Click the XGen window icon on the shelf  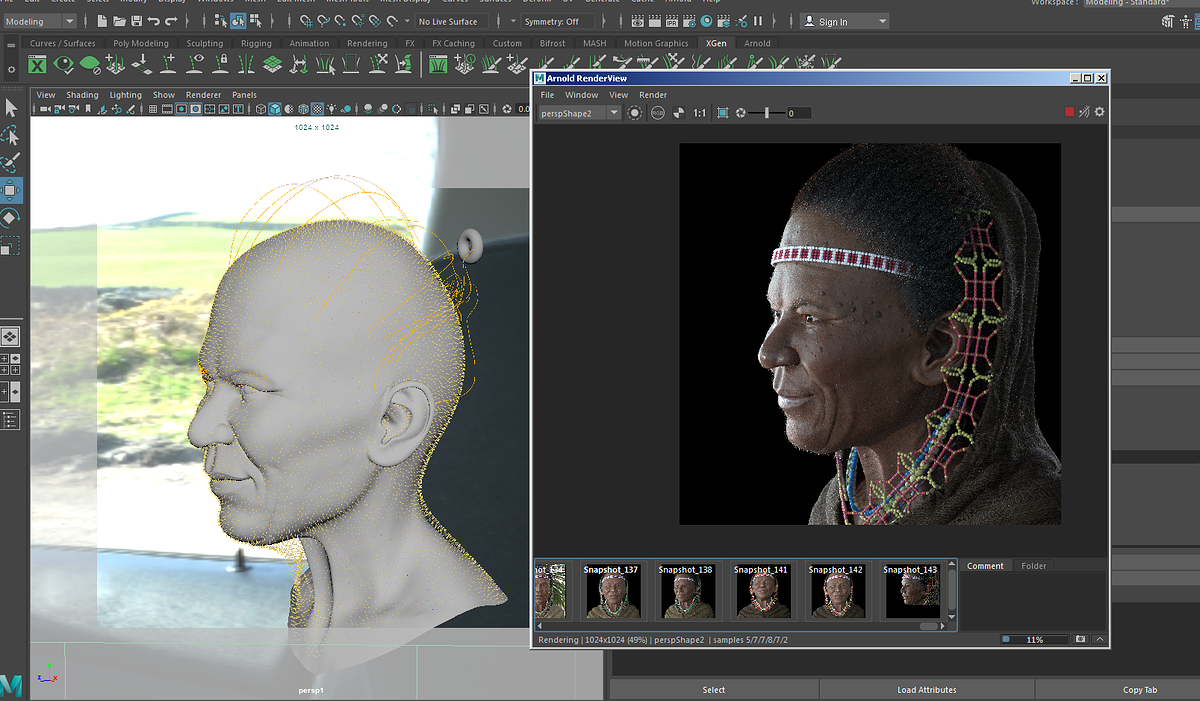point(37,65)
